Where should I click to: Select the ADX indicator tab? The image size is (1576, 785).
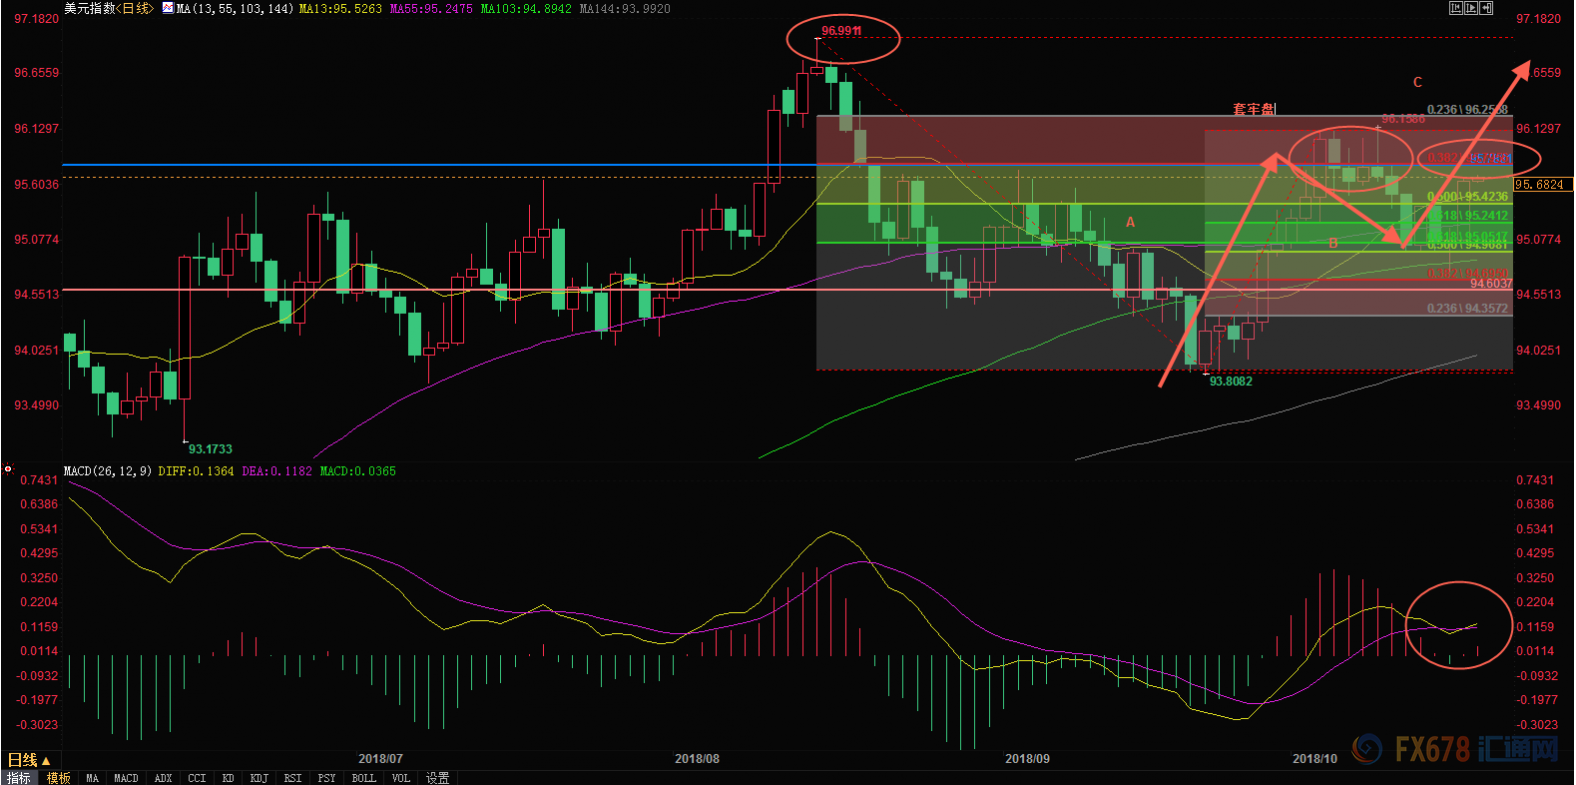[163, 778]
